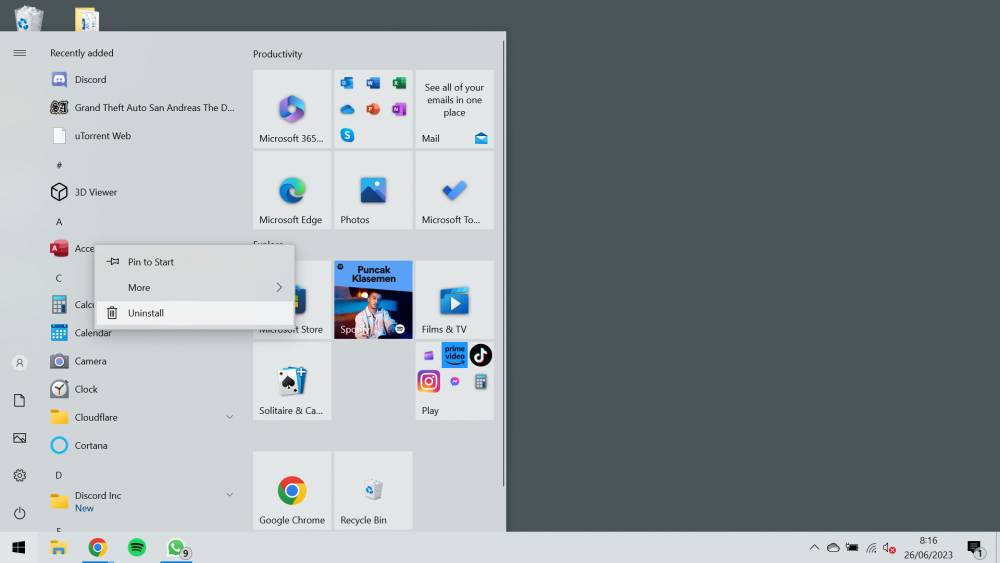This screenshot has height=563, width=1000.
Task: Choose Uninstall from the context menu
Action: 195,313
